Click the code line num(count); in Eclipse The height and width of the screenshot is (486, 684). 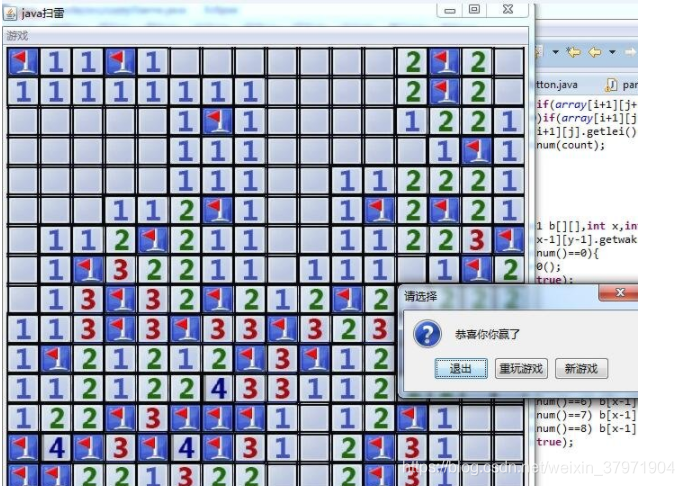click(571, 145)
